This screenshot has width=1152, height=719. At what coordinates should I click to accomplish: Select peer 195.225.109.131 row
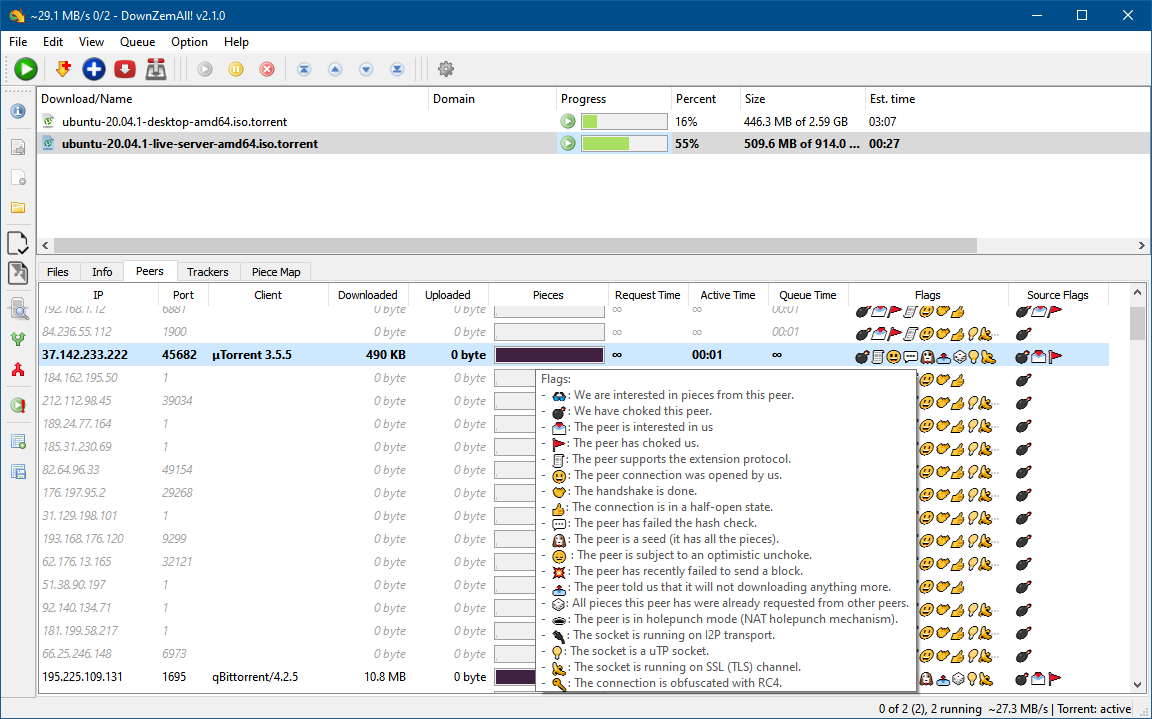pos(573,676)
